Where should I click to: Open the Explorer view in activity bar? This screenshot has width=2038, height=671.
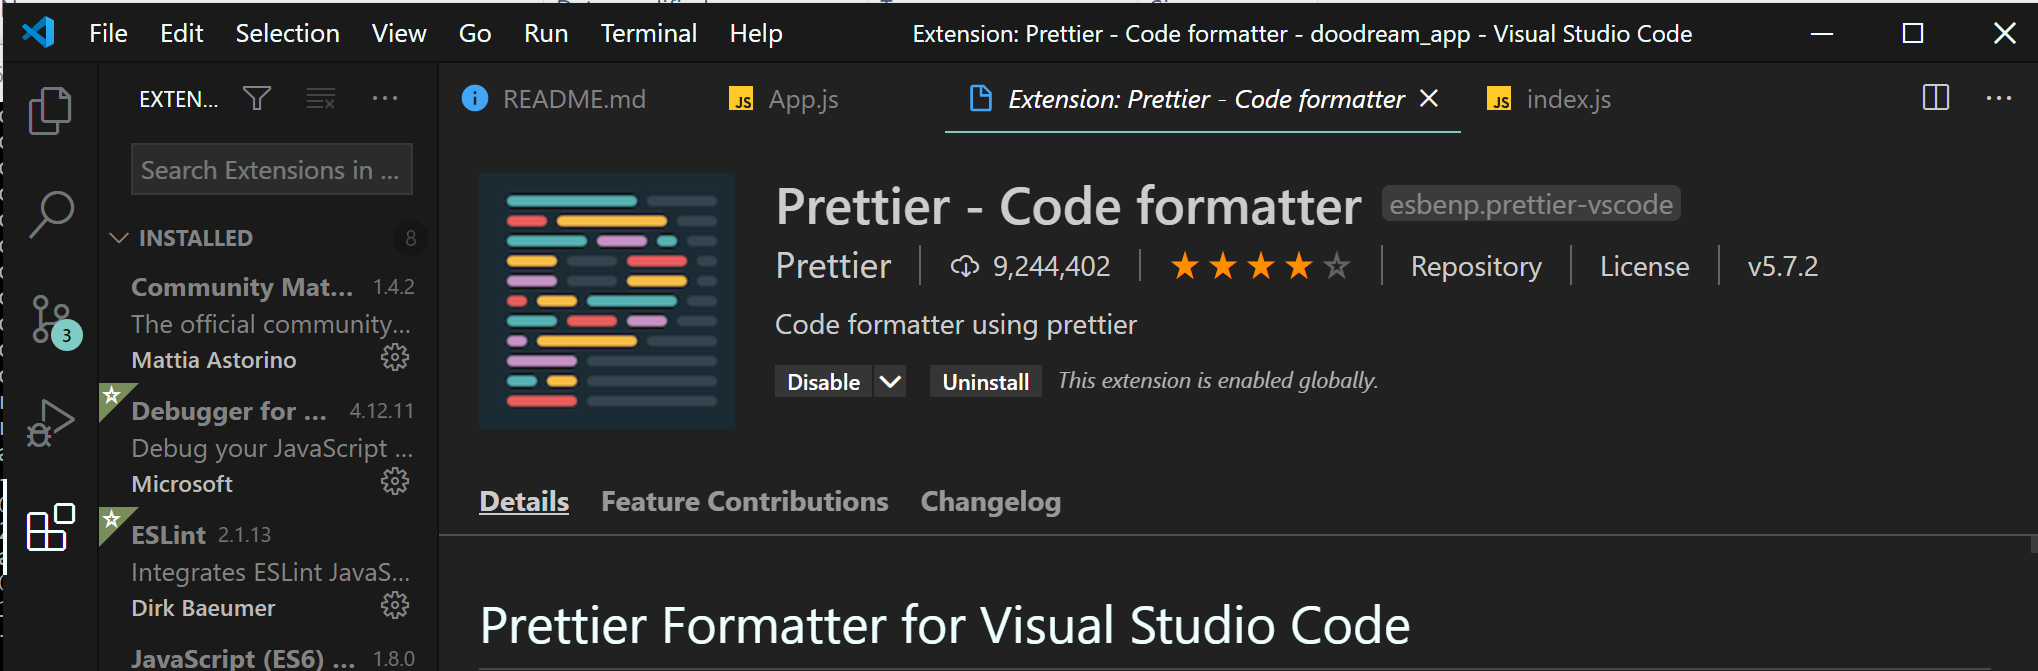pos(50,110)
